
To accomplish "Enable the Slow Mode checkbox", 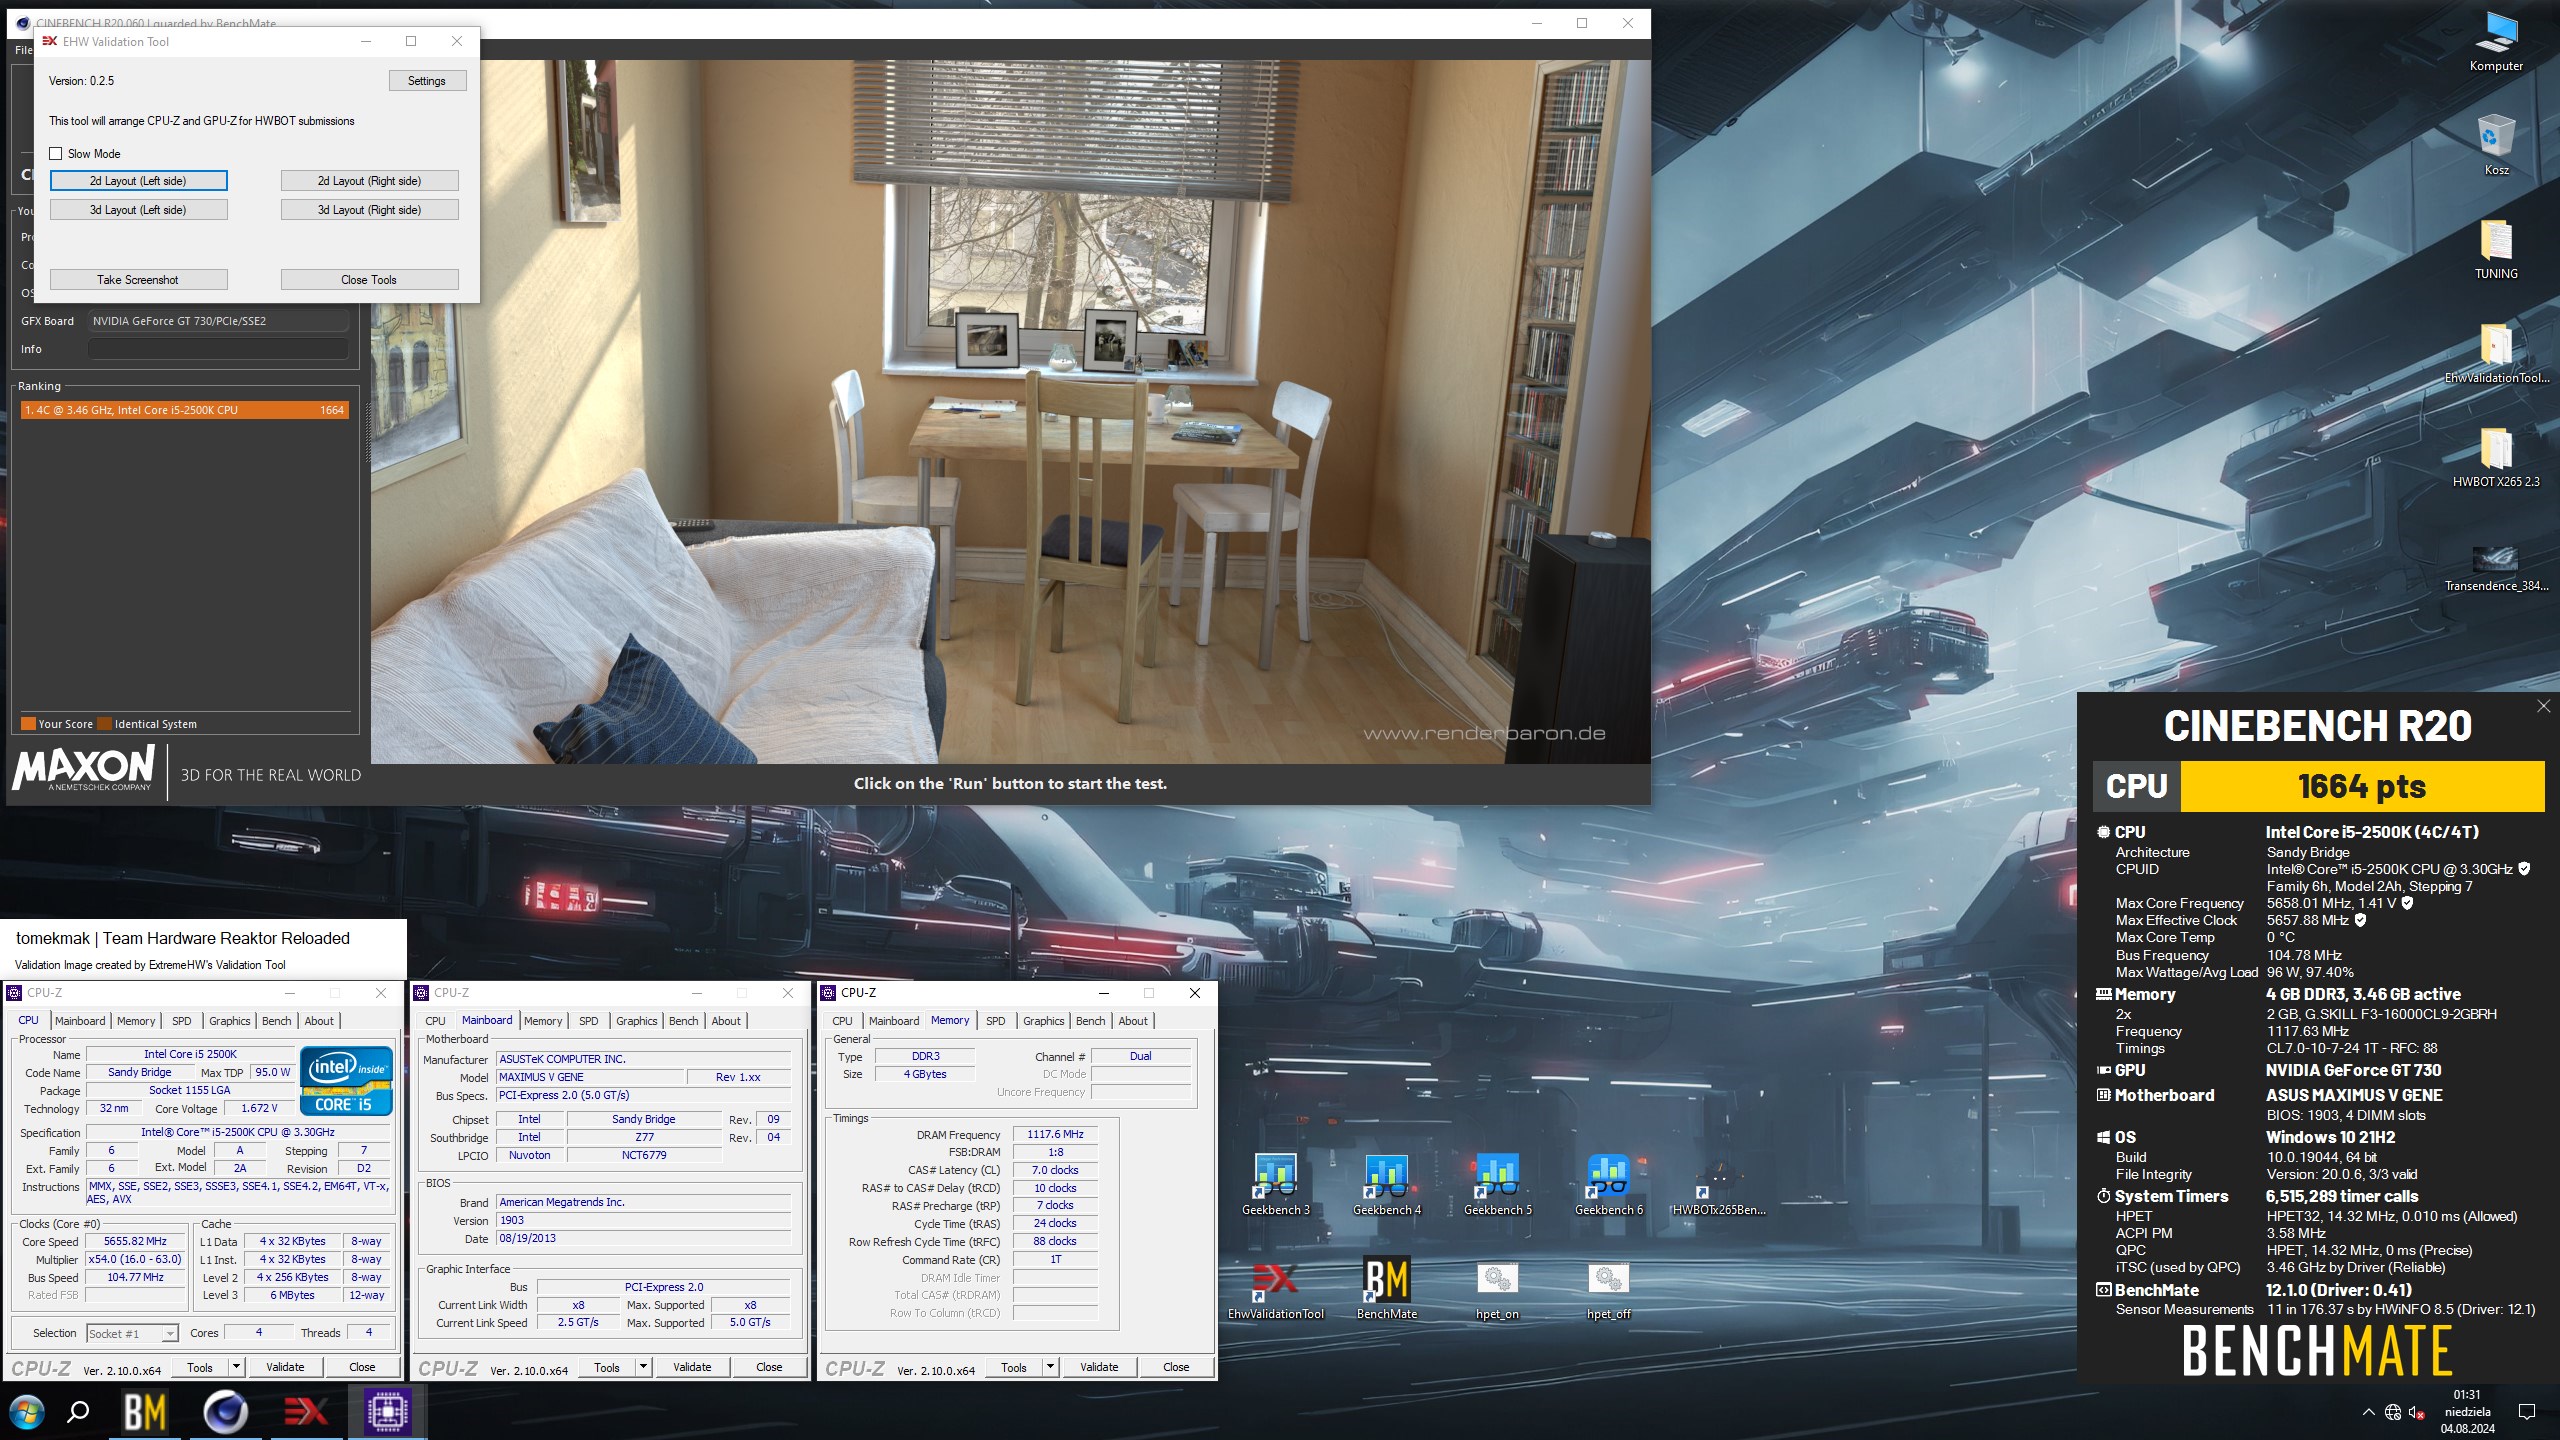I will [x=56, y=153].
